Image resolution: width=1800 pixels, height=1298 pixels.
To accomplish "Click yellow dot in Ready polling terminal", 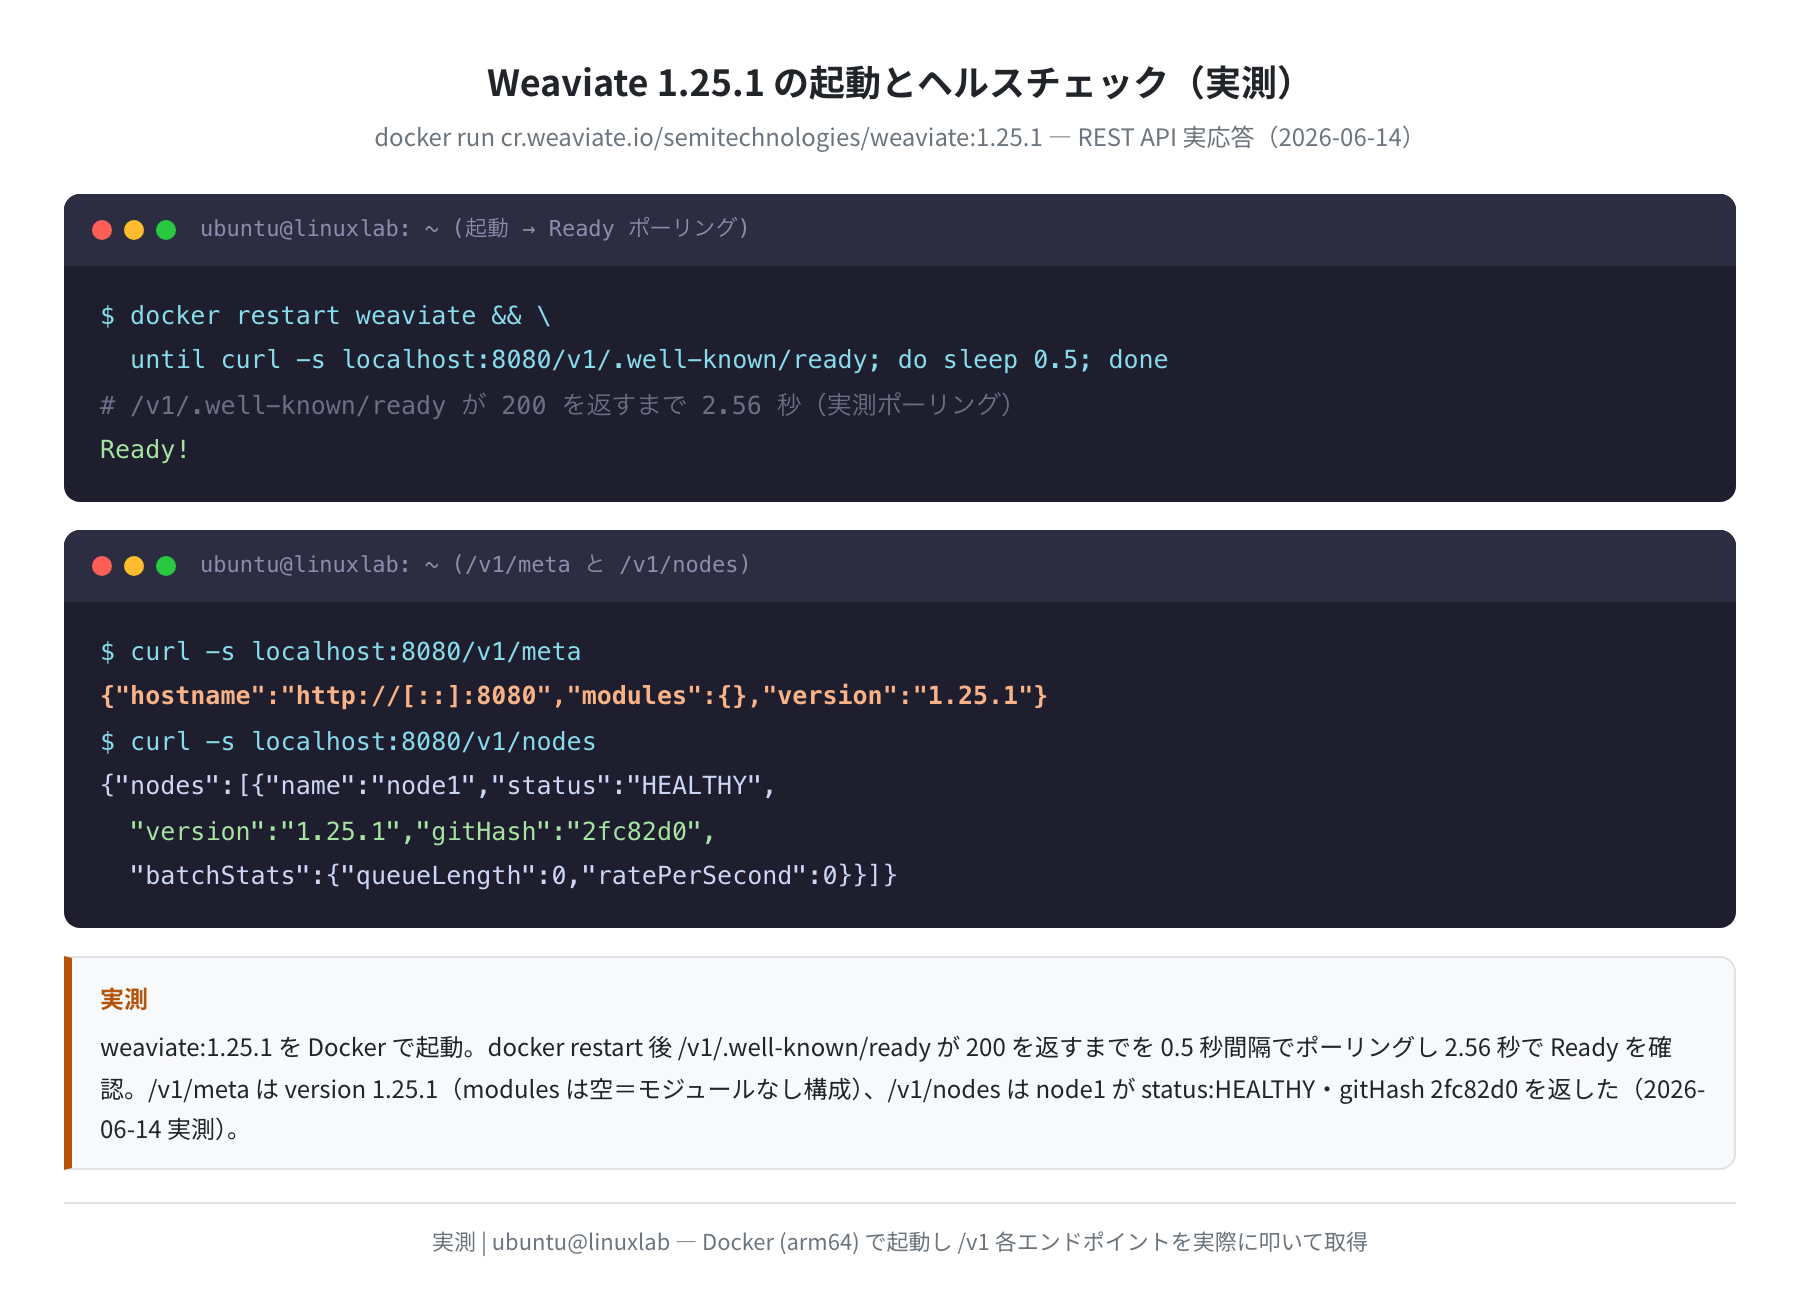I will point(134,230).
